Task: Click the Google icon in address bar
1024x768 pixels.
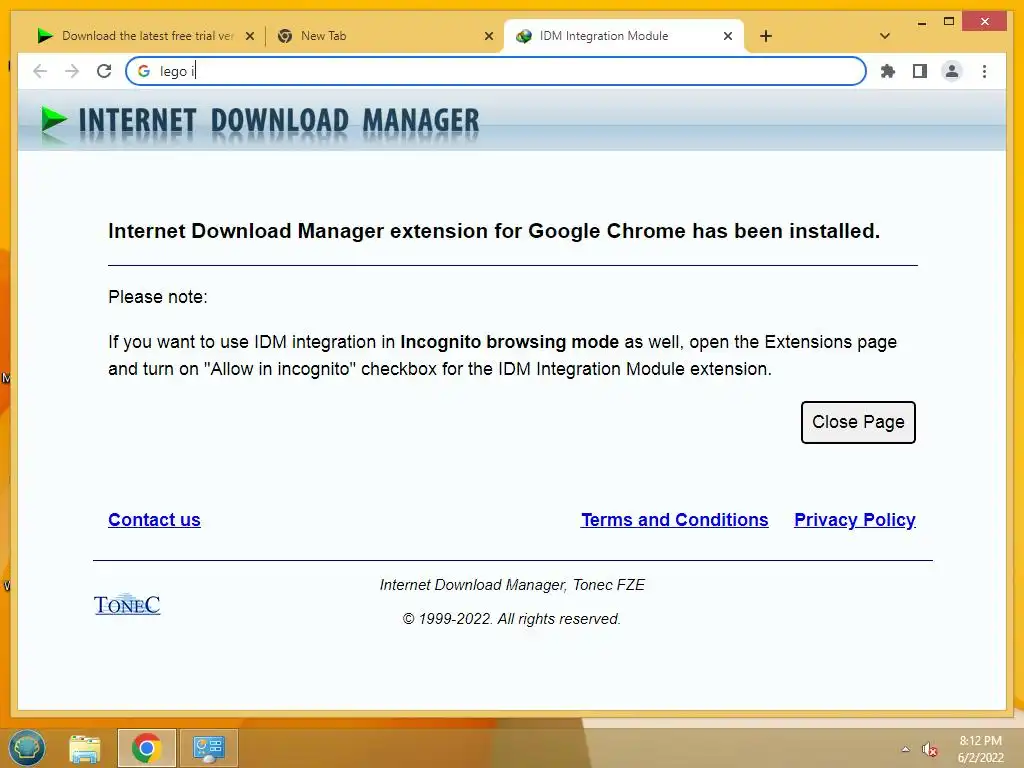Action: pyautogui.click(x=144, y=71)
